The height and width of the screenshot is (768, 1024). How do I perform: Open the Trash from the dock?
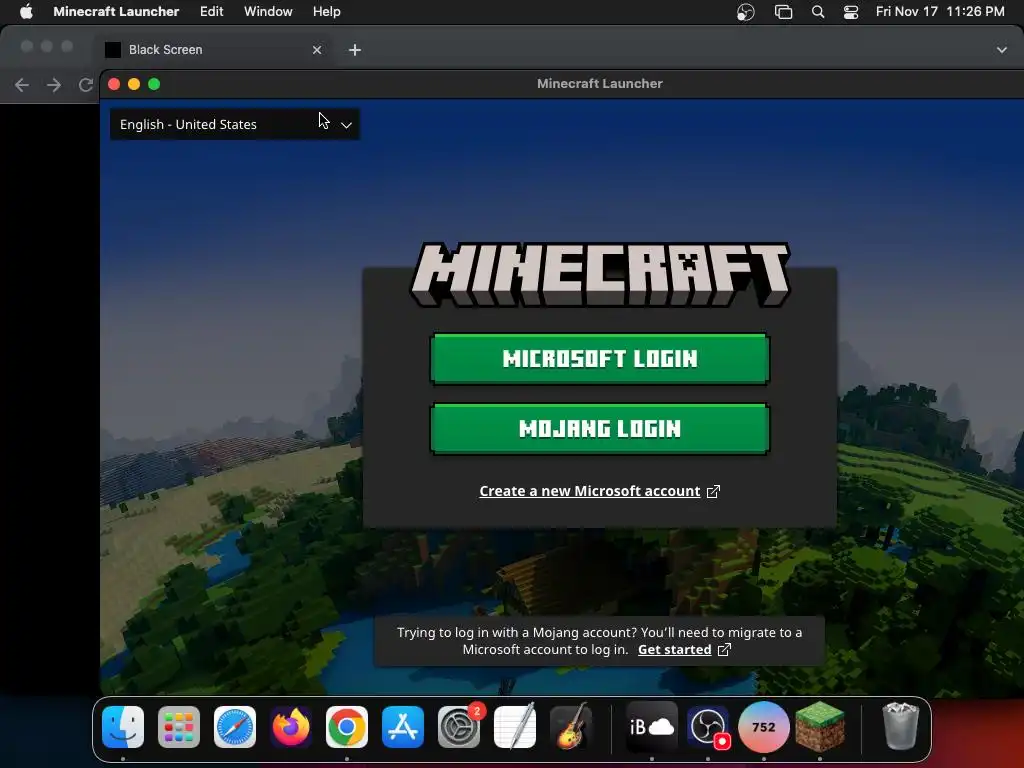click(x=901, y=727)
